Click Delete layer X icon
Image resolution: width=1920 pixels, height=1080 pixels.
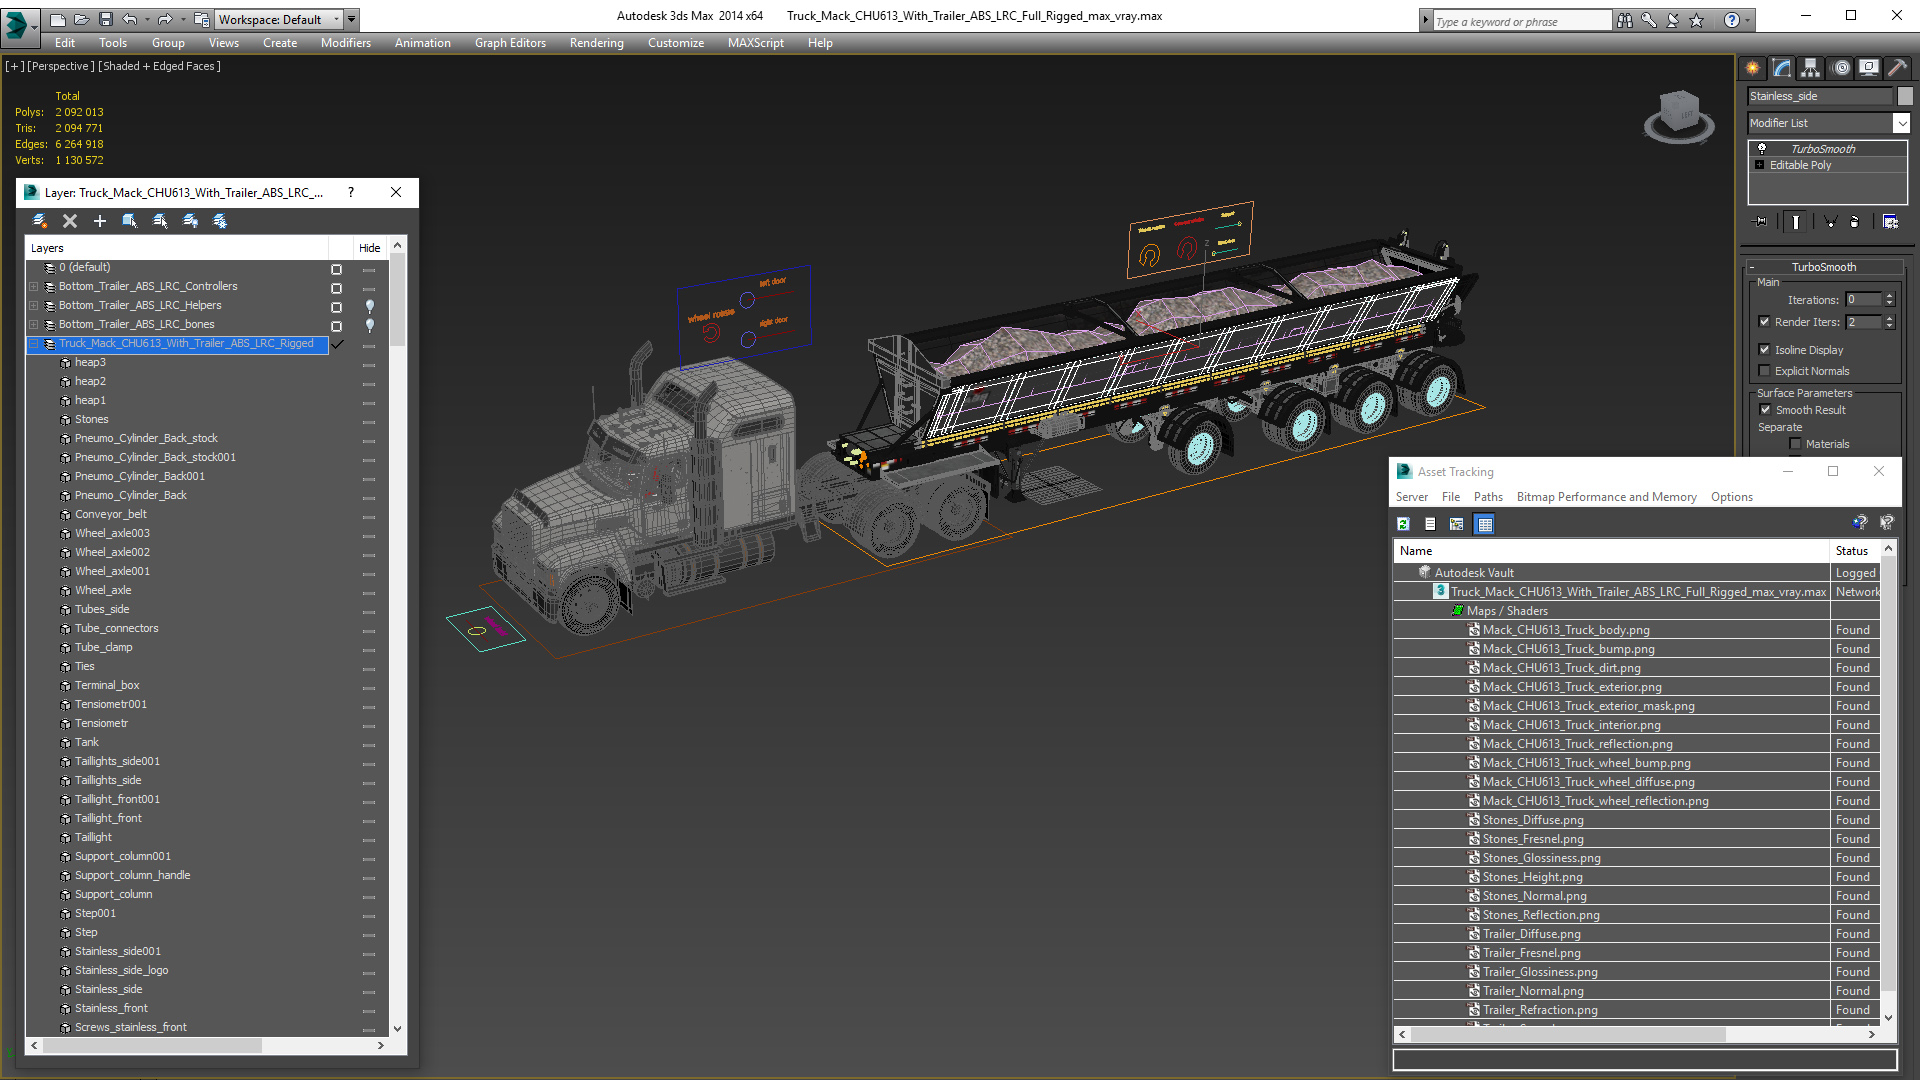70,221
